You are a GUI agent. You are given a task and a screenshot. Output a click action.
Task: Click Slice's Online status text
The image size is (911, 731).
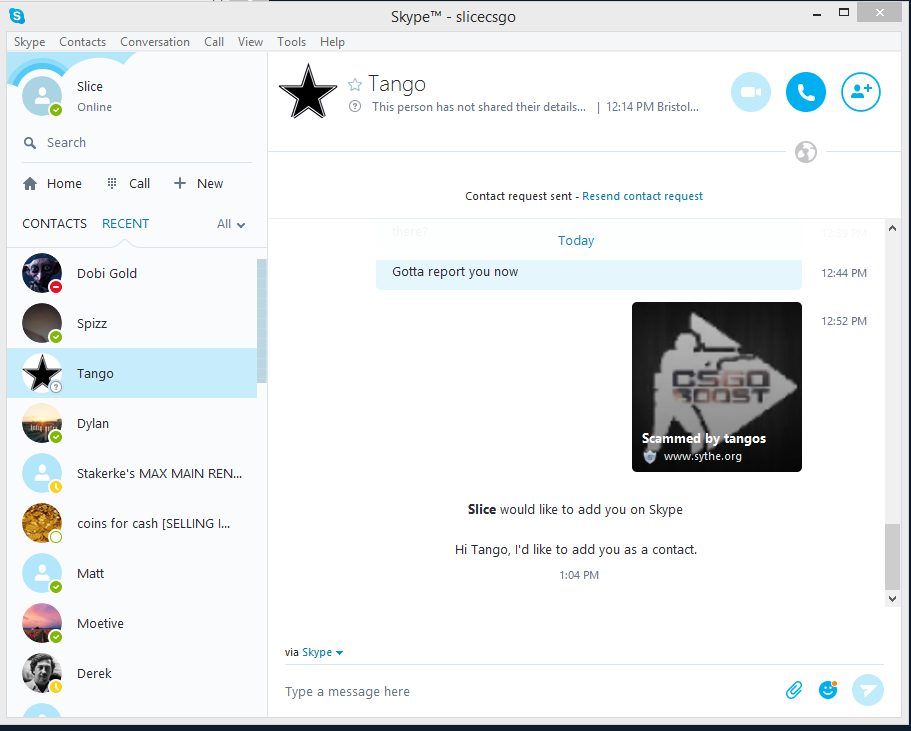[94, 107]
